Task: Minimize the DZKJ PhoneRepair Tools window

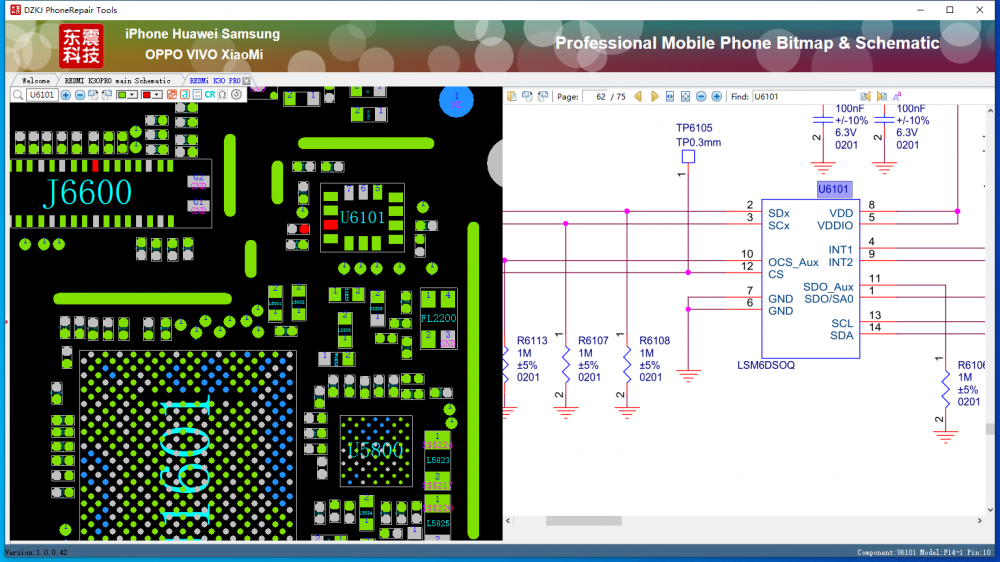Action: click(920, 10)
